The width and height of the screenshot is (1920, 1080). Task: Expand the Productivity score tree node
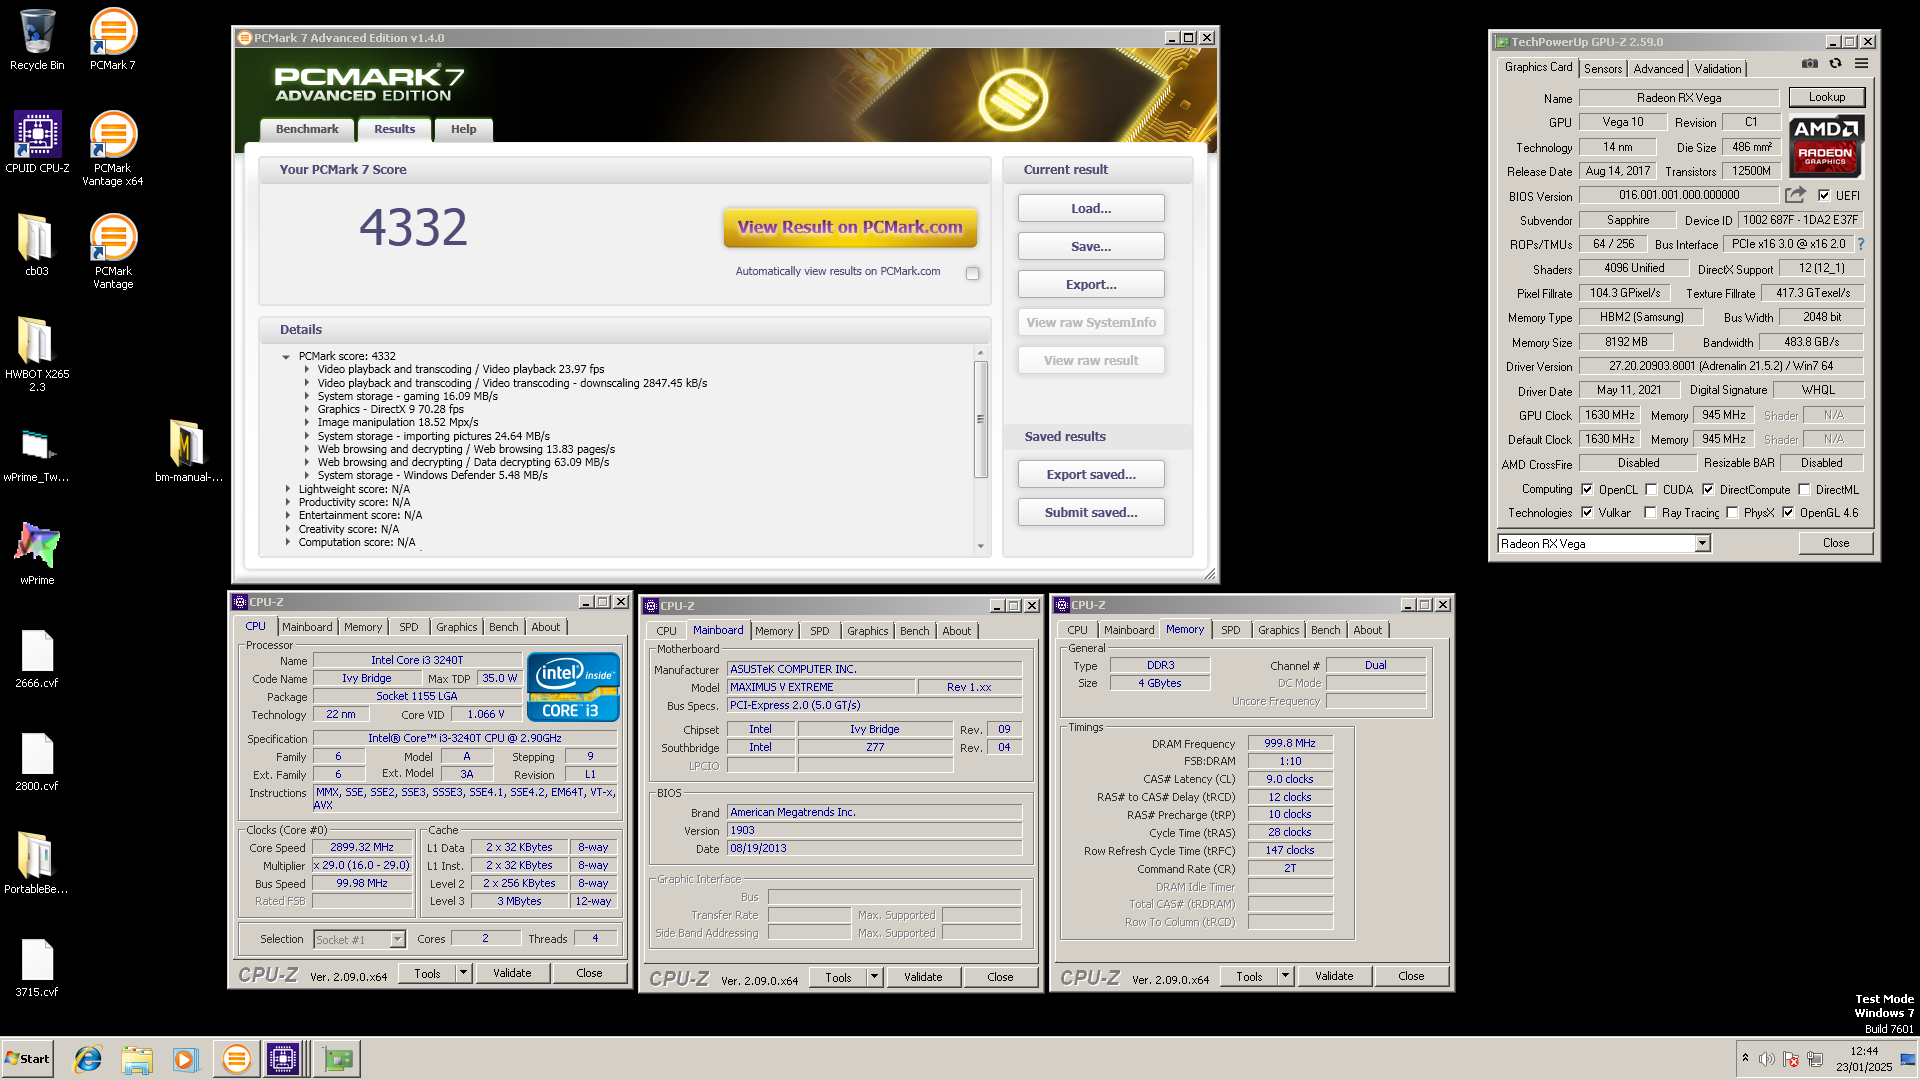pyautogui.click(x=288, y=502)
